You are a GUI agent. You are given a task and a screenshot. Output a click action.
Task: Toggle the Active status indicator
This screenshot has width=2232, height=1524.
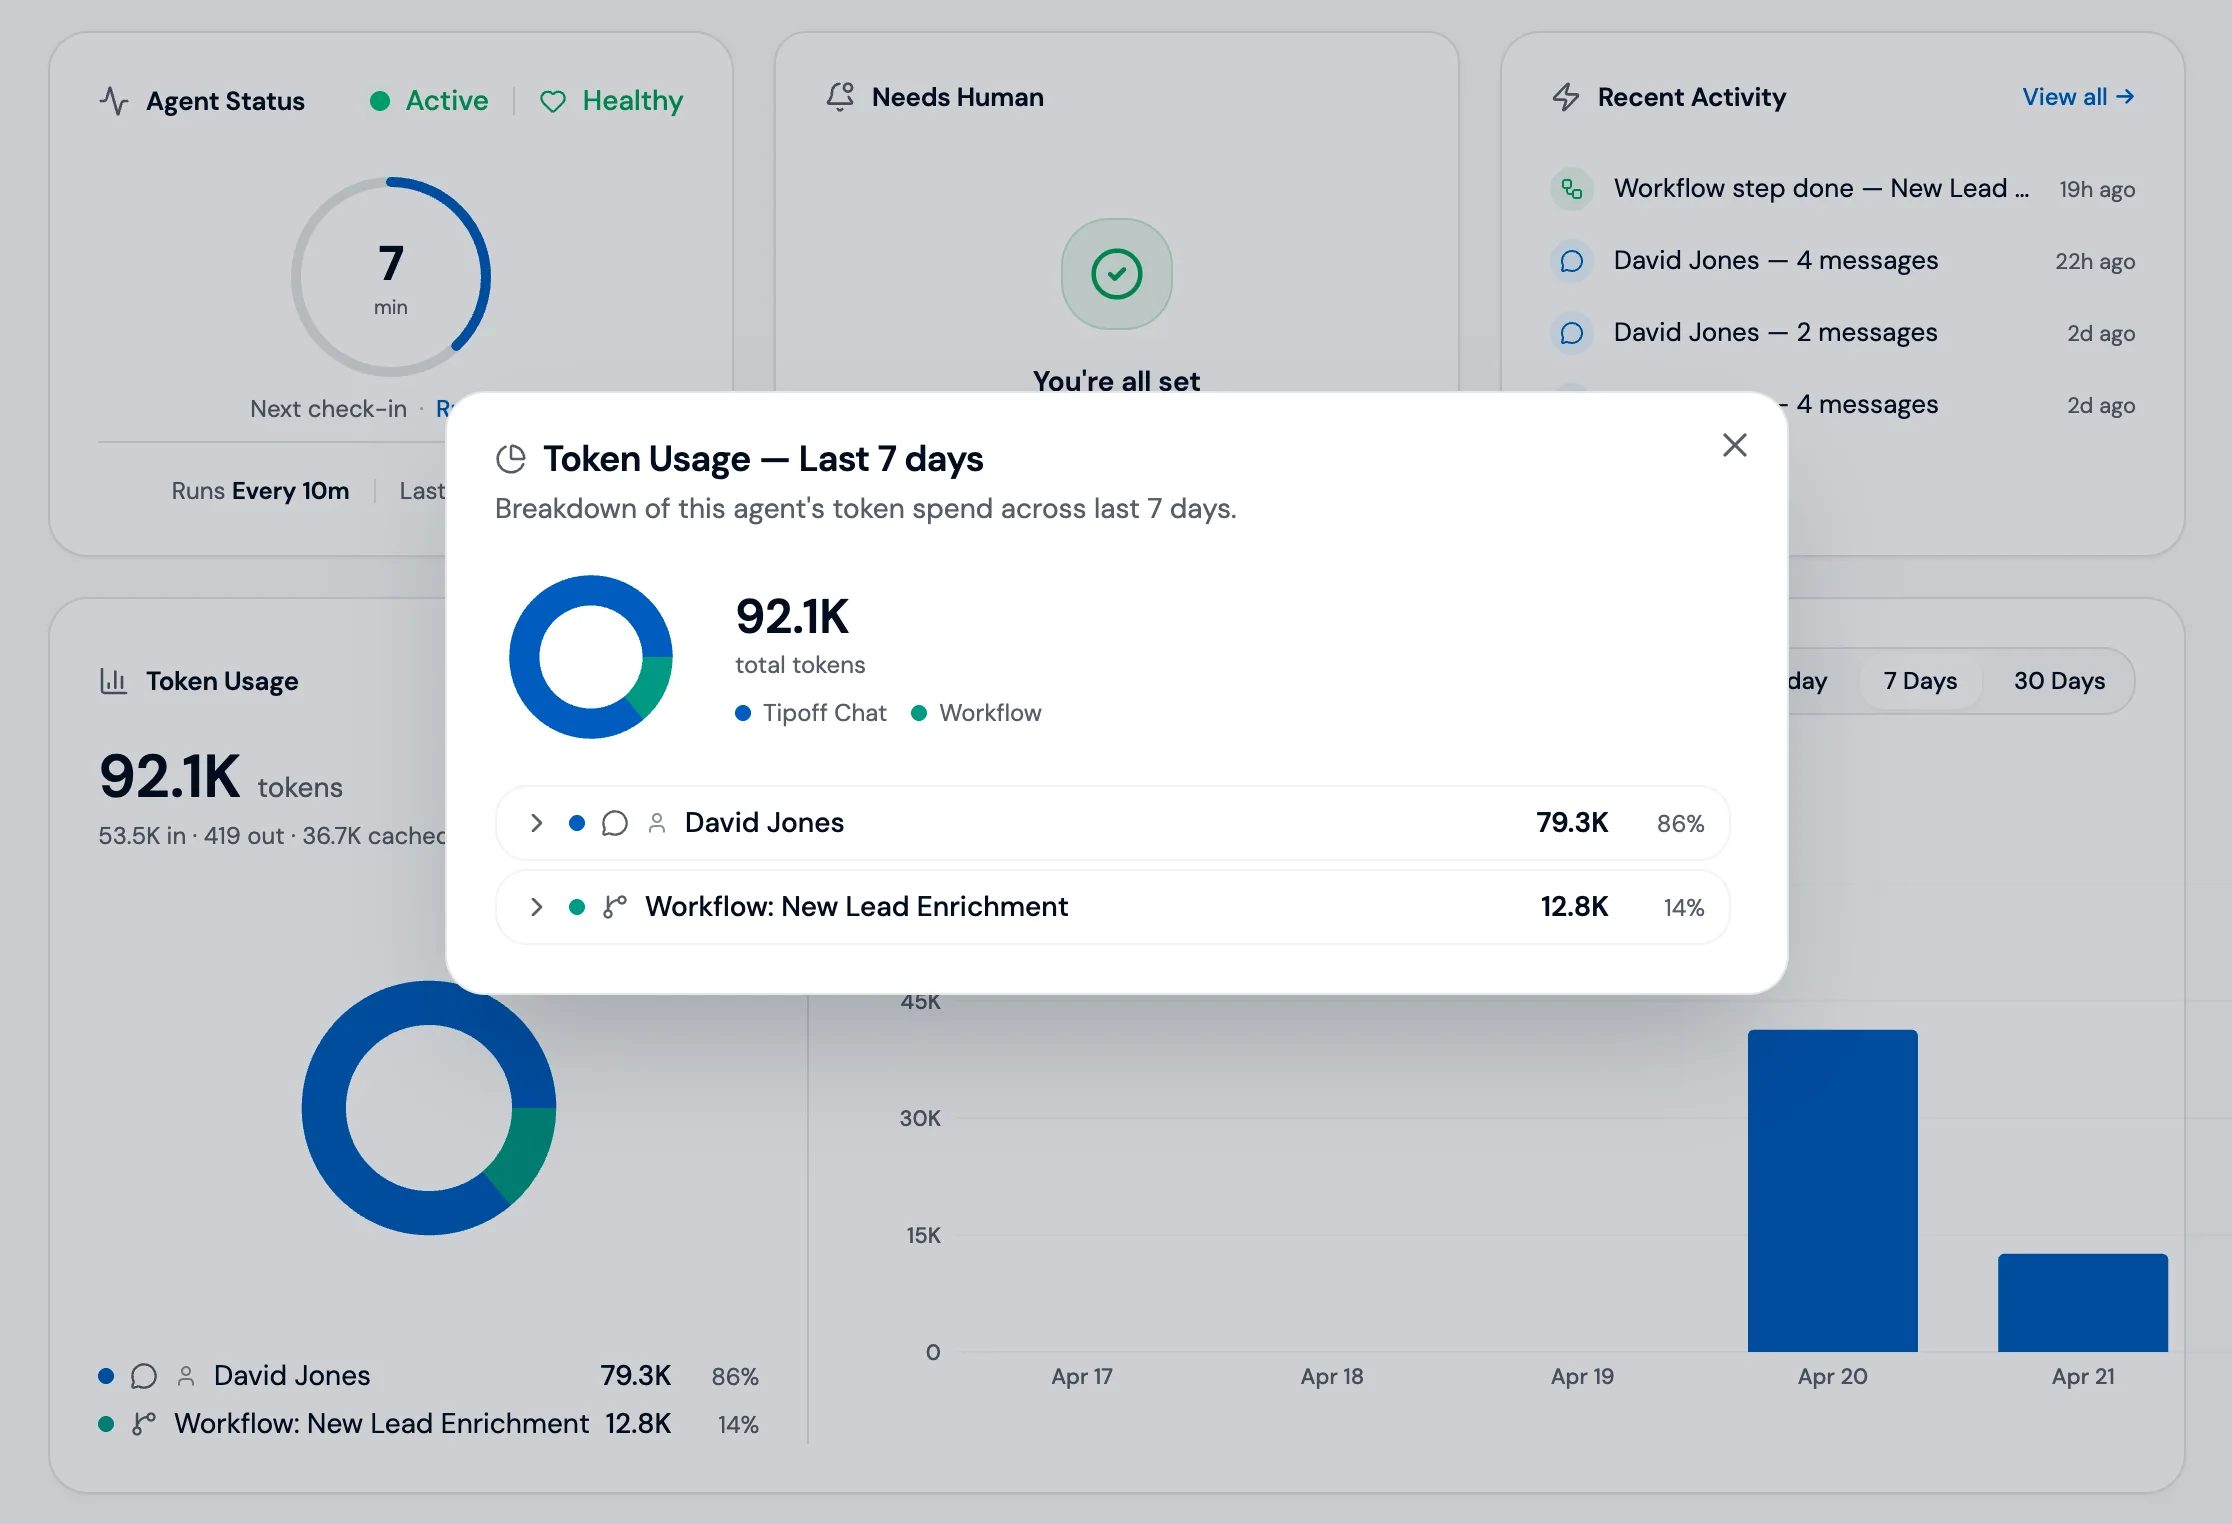[x=380, y=101]
